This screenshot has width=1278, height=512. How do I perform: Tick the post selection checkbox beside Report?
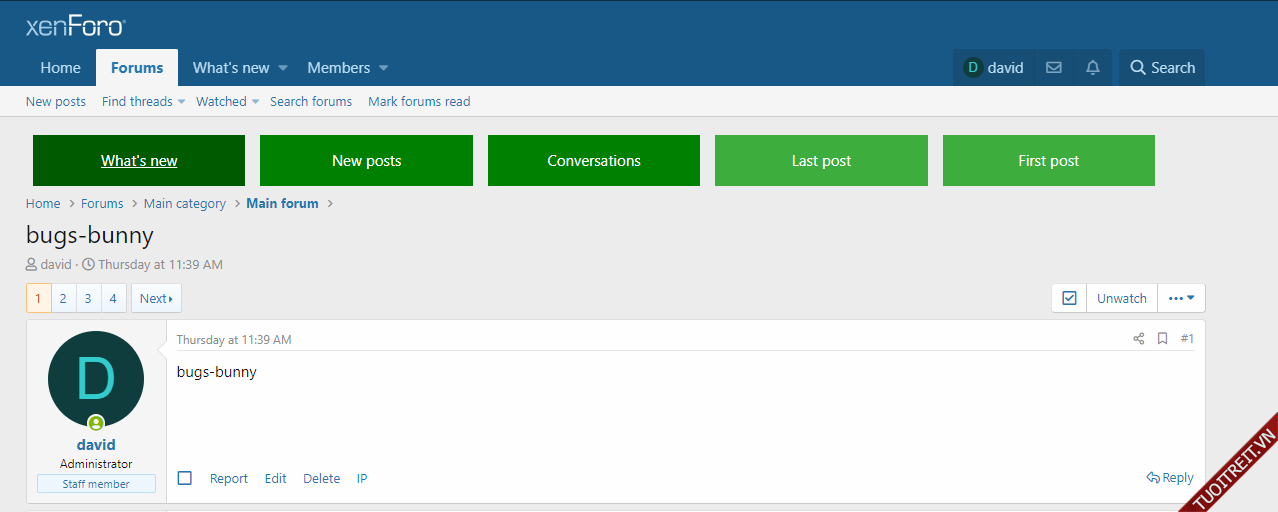[x=185, y=478]
